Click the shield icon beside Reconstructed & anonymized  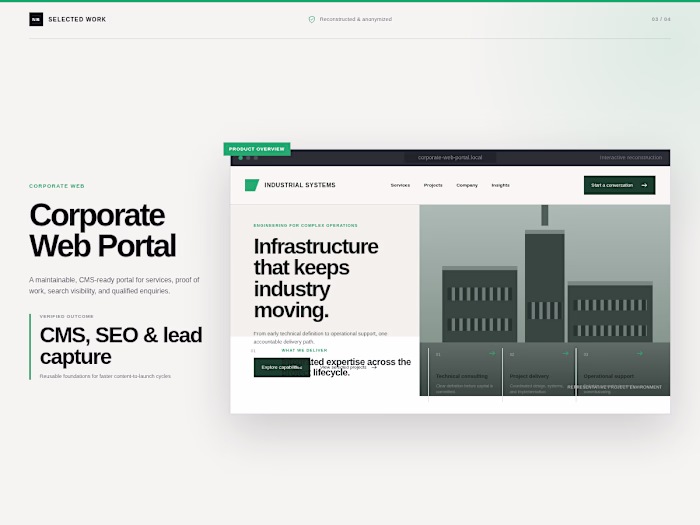coord(312,19)
